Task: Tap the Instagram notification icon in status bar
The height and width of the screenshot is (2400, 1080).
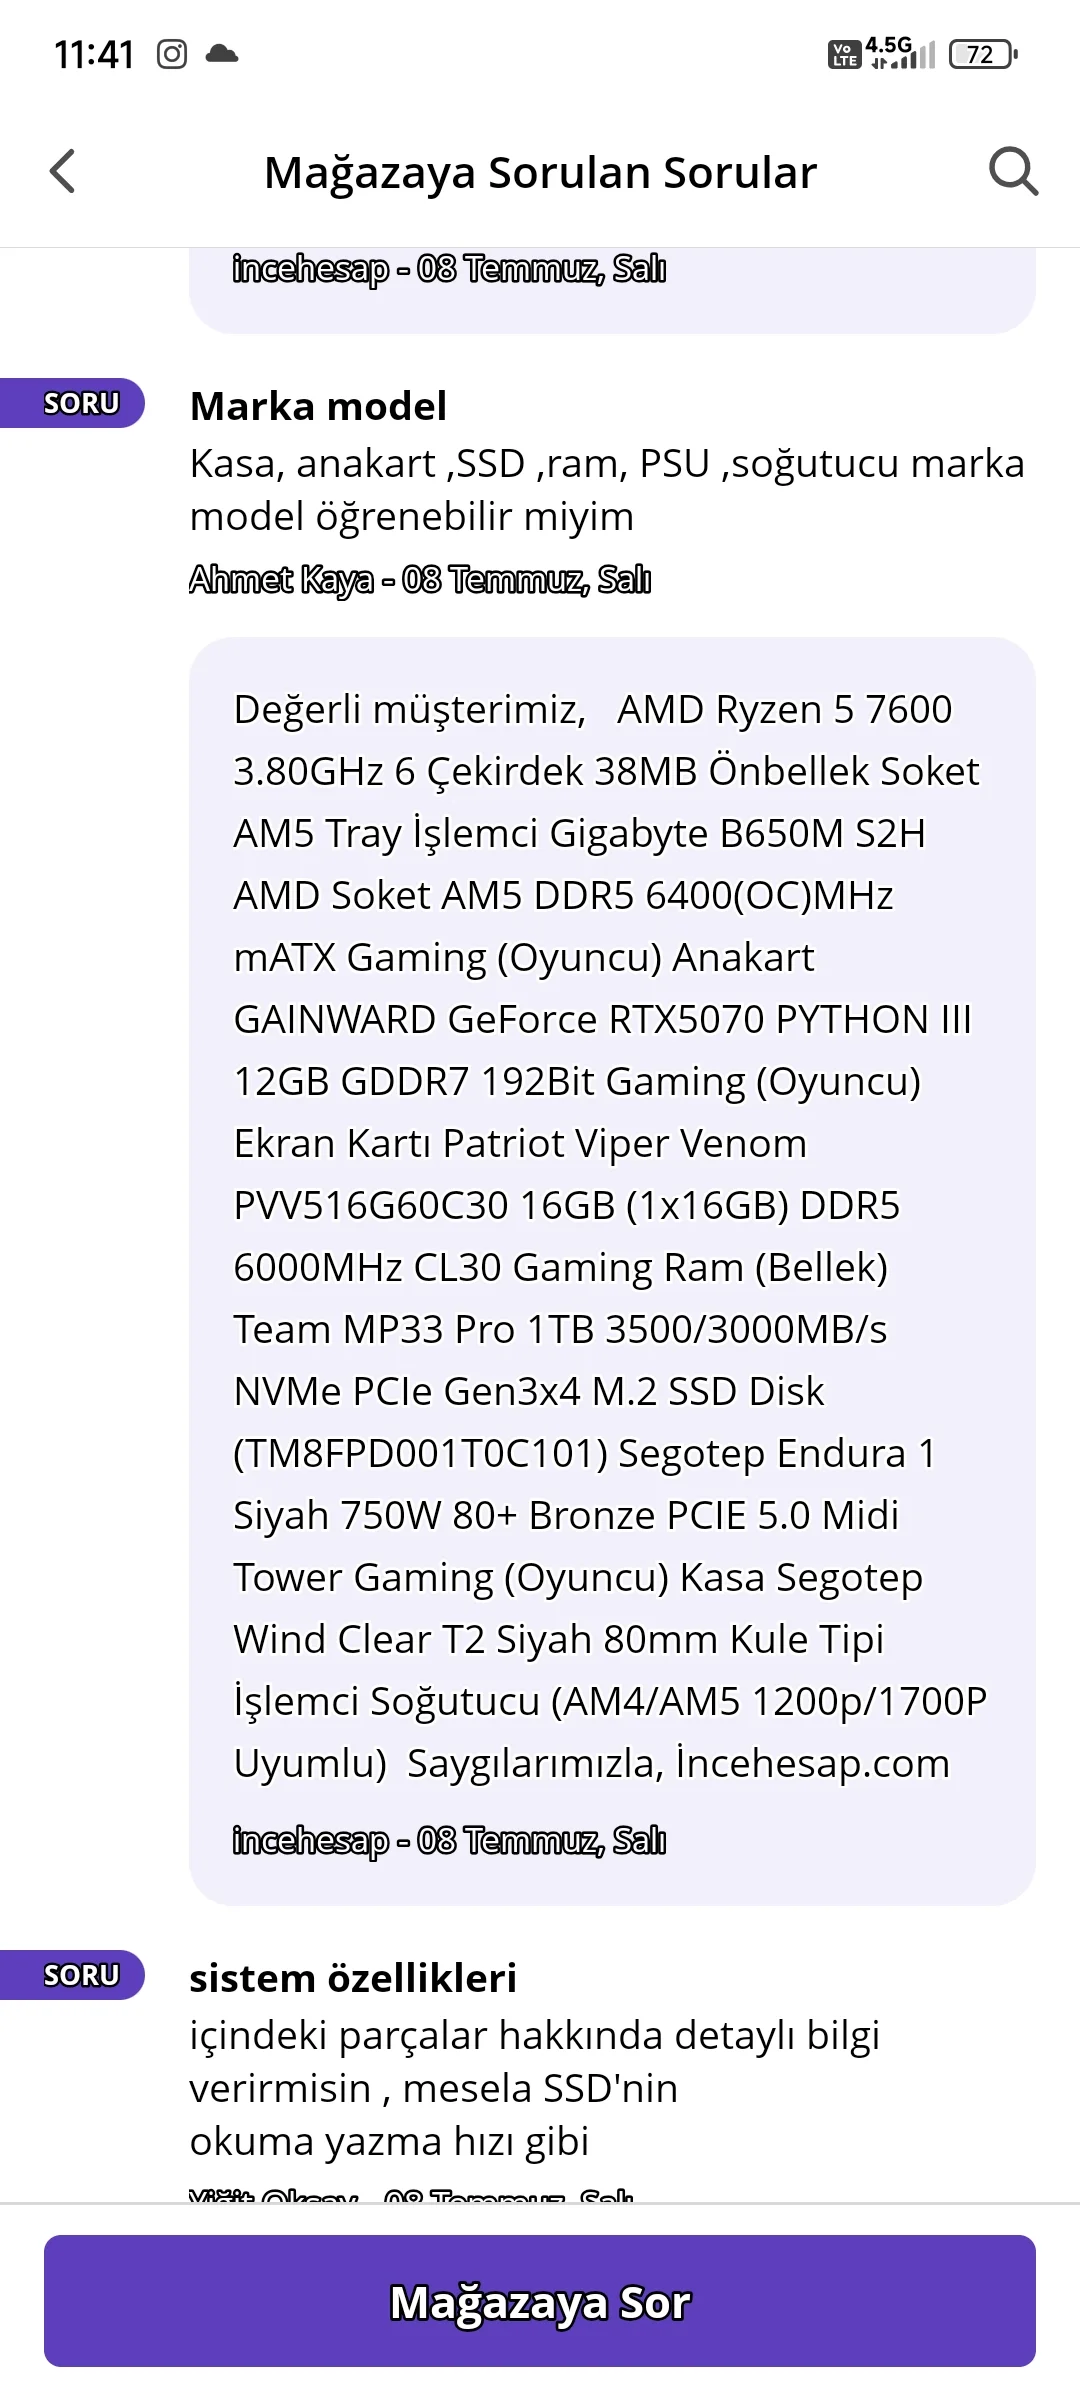Action: (x=172, y=54)
